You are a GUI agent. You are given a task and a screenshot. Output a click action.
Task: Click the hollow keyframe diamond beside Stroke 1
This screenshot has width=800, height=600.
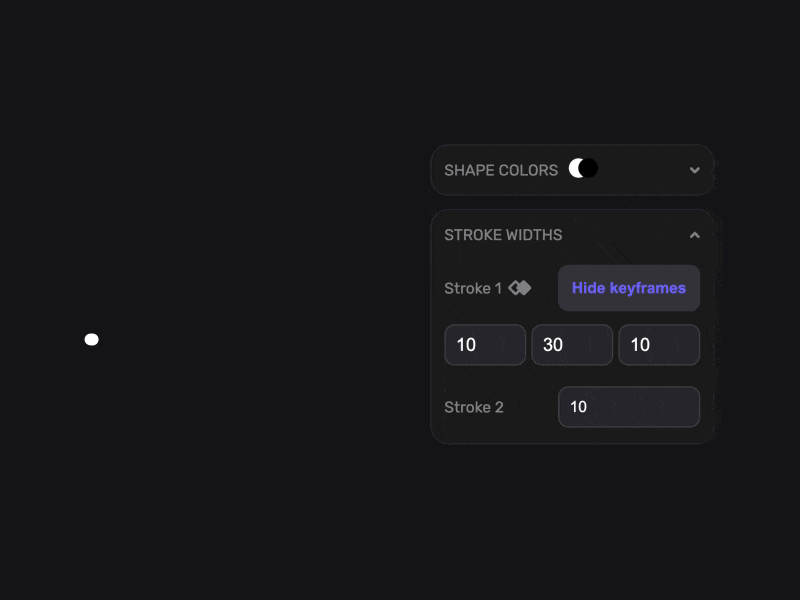pyautogui.click(x=514, y=288)
